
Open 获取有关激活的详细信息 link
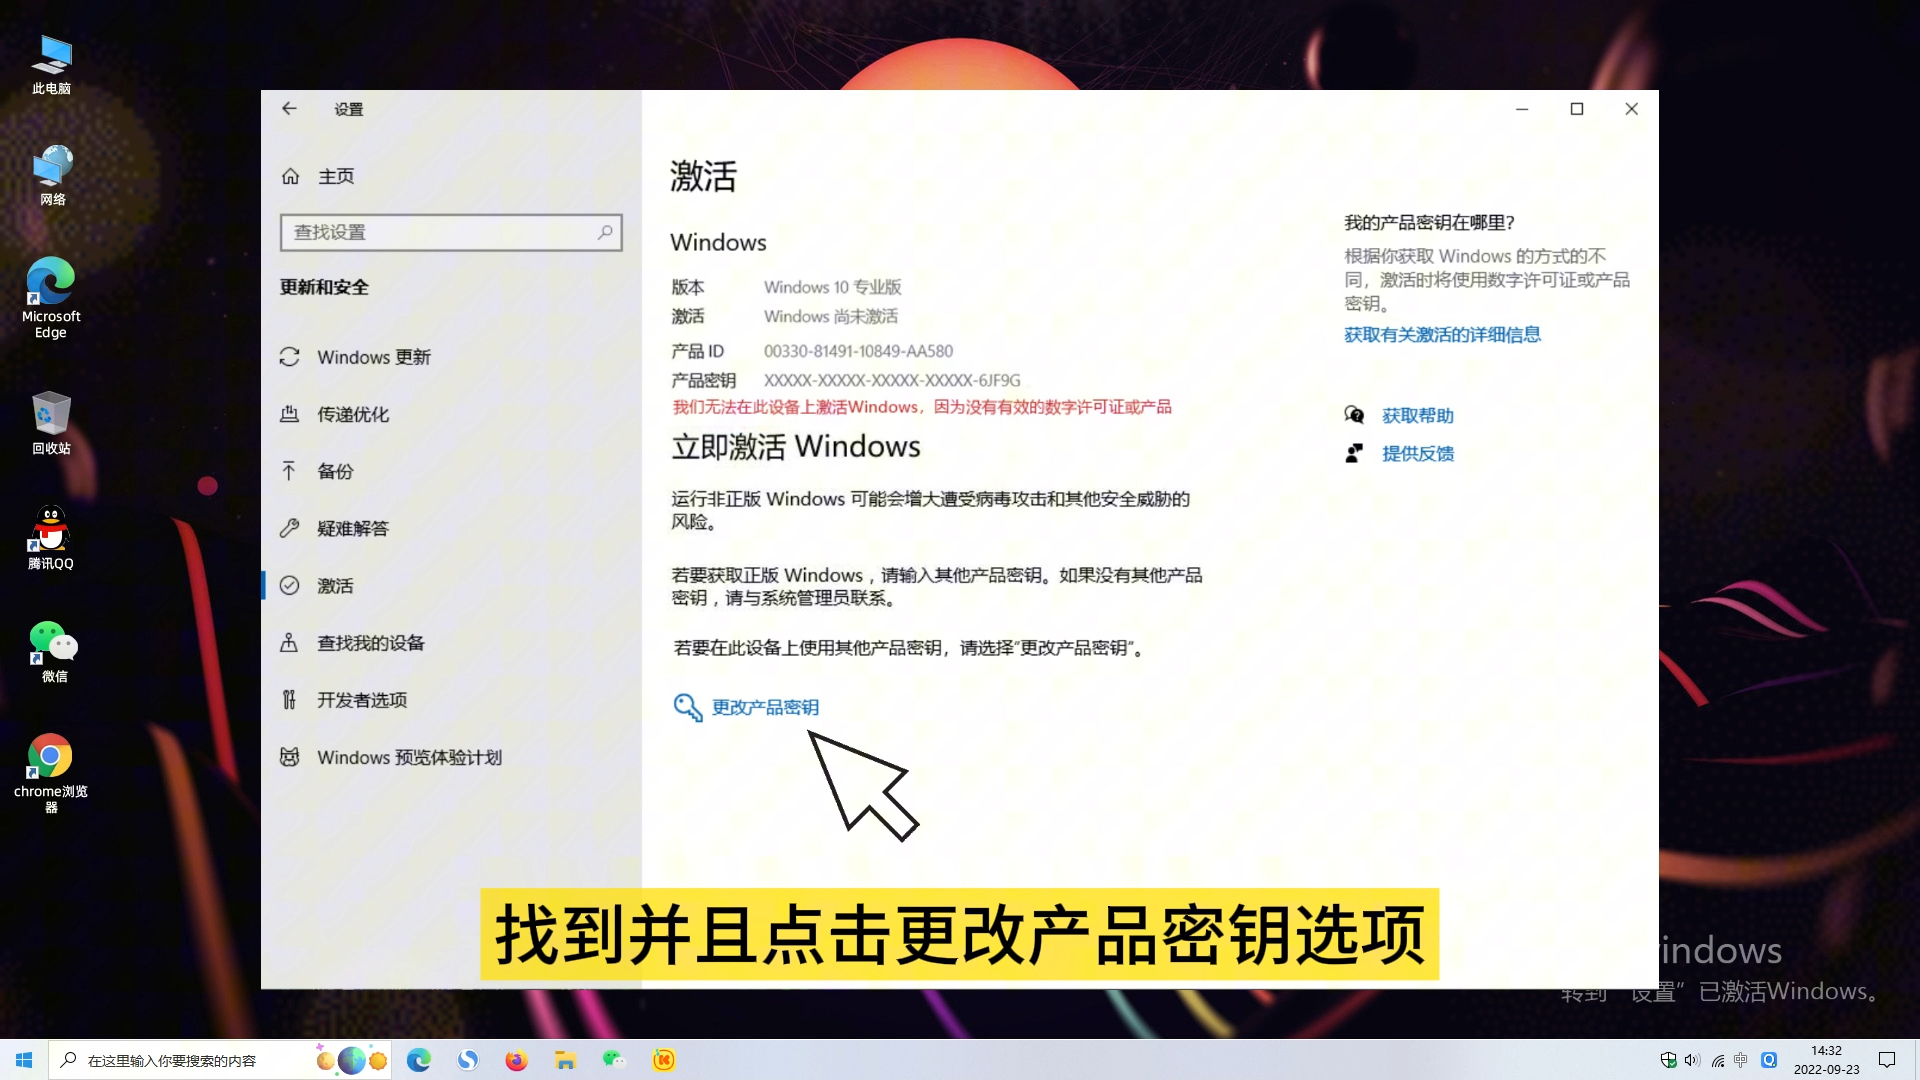pyautogui.click(x=1442, y=335)
